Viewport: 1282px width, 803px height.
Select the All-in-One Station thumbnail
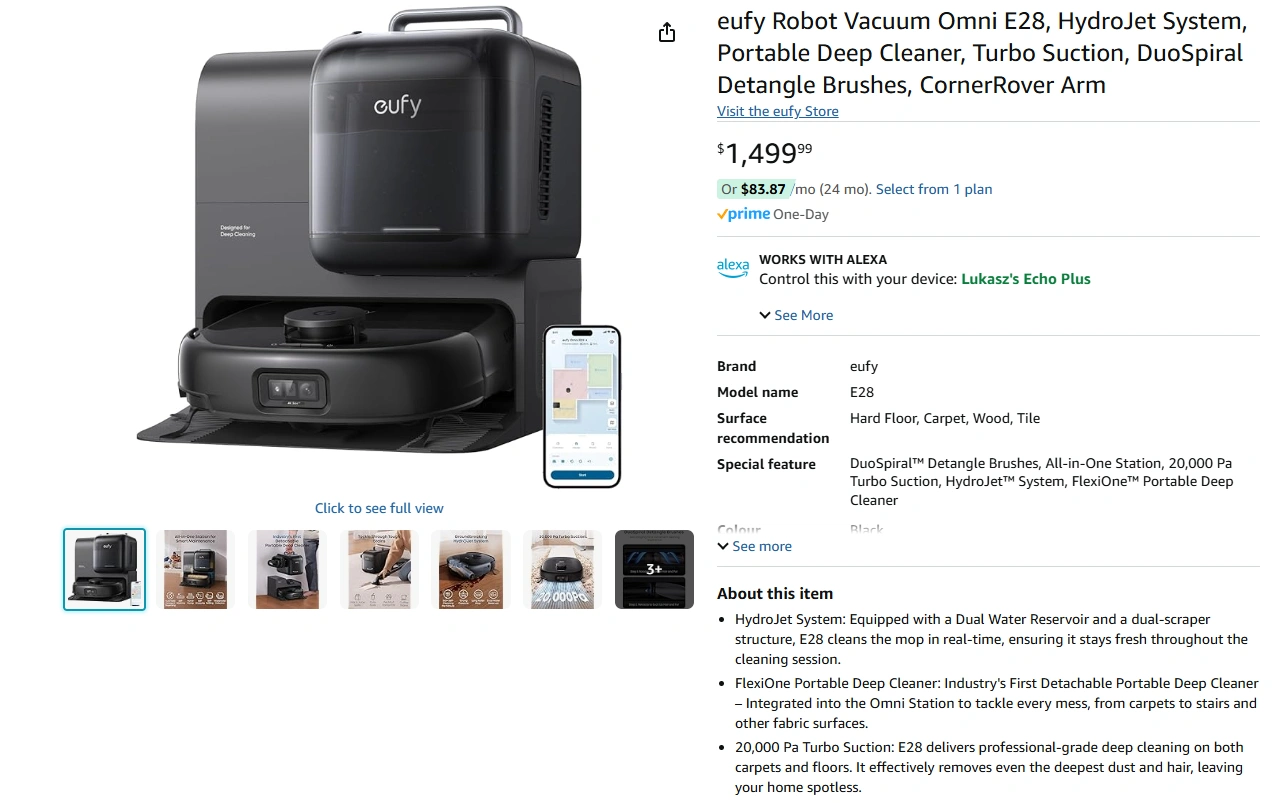pos(195,569)
